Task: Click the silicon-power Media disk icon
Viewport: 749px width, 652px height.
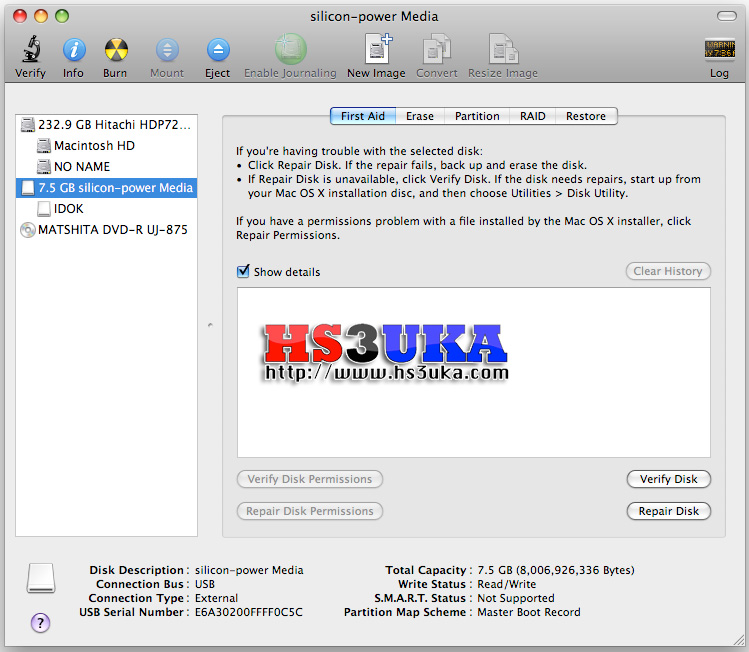Action: [28, 188]
